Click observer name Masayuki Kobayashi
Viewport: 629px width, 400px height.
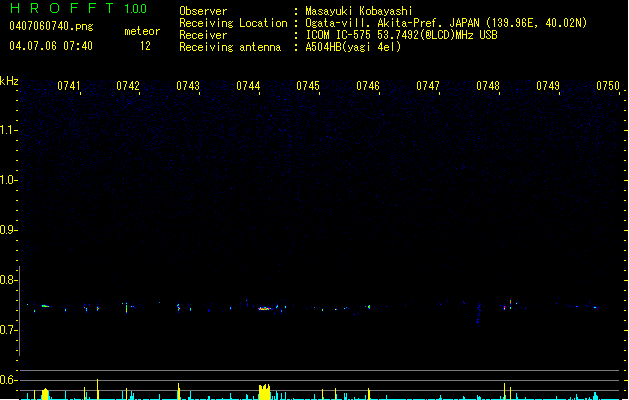click(359, 11)
